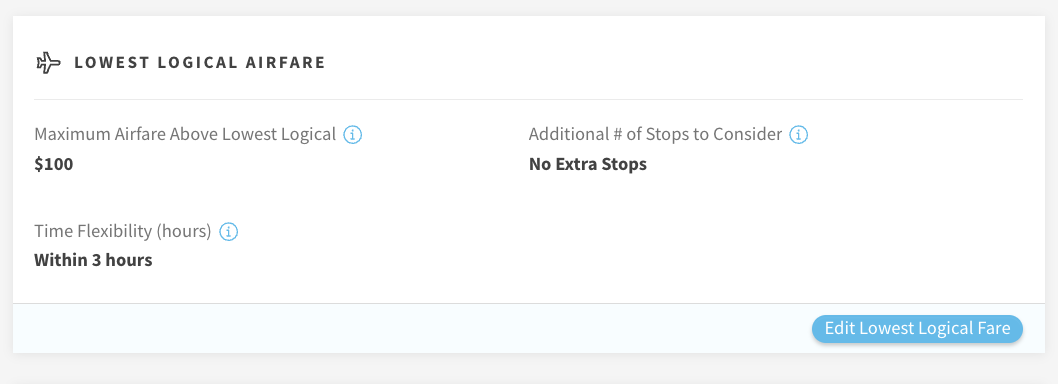Click the $100 airfare value
The width and height of the screenshot is (1058, 384).
tap(53, 164)
